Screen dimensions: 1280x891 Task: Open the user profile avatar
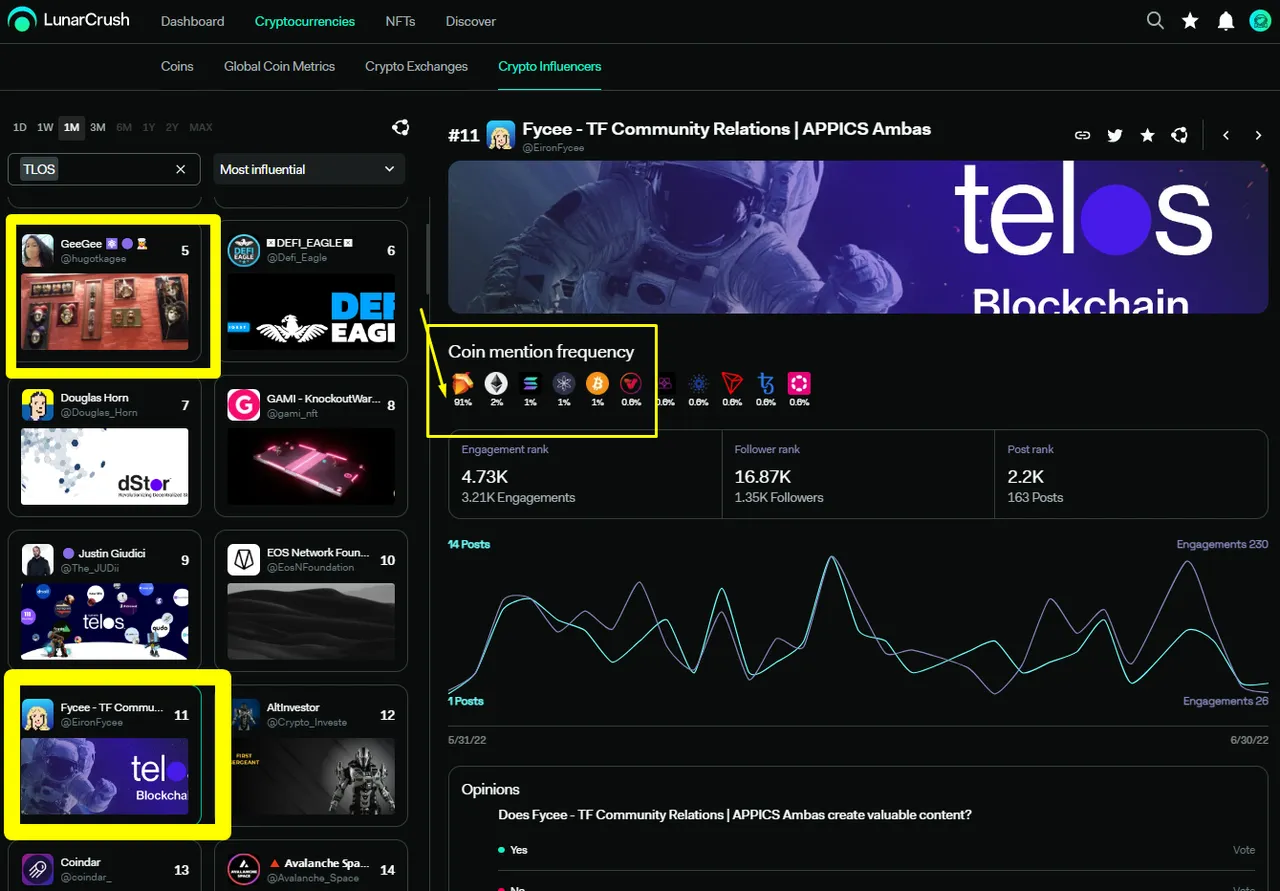(1260, 20)
